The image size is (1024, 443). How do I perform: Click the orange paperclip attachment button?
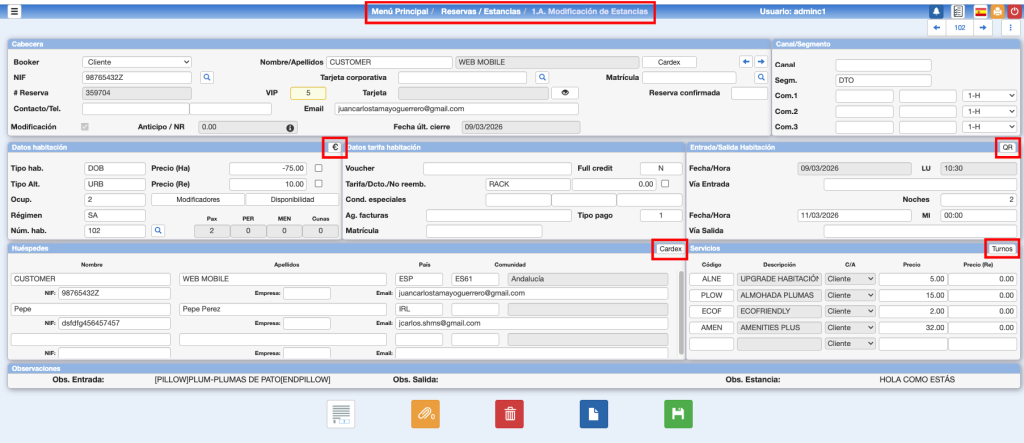click(425, 413)
